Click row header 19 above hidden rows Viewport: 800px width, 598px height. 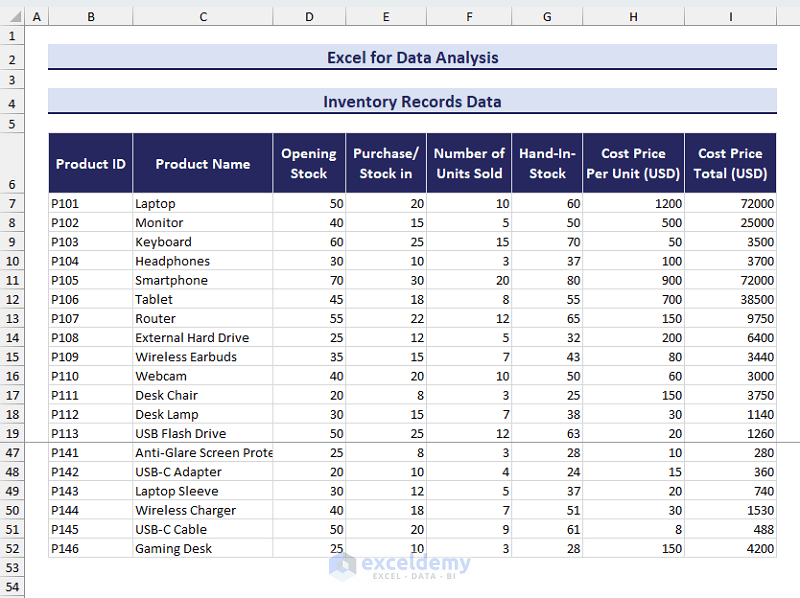[x=11, y=433]
